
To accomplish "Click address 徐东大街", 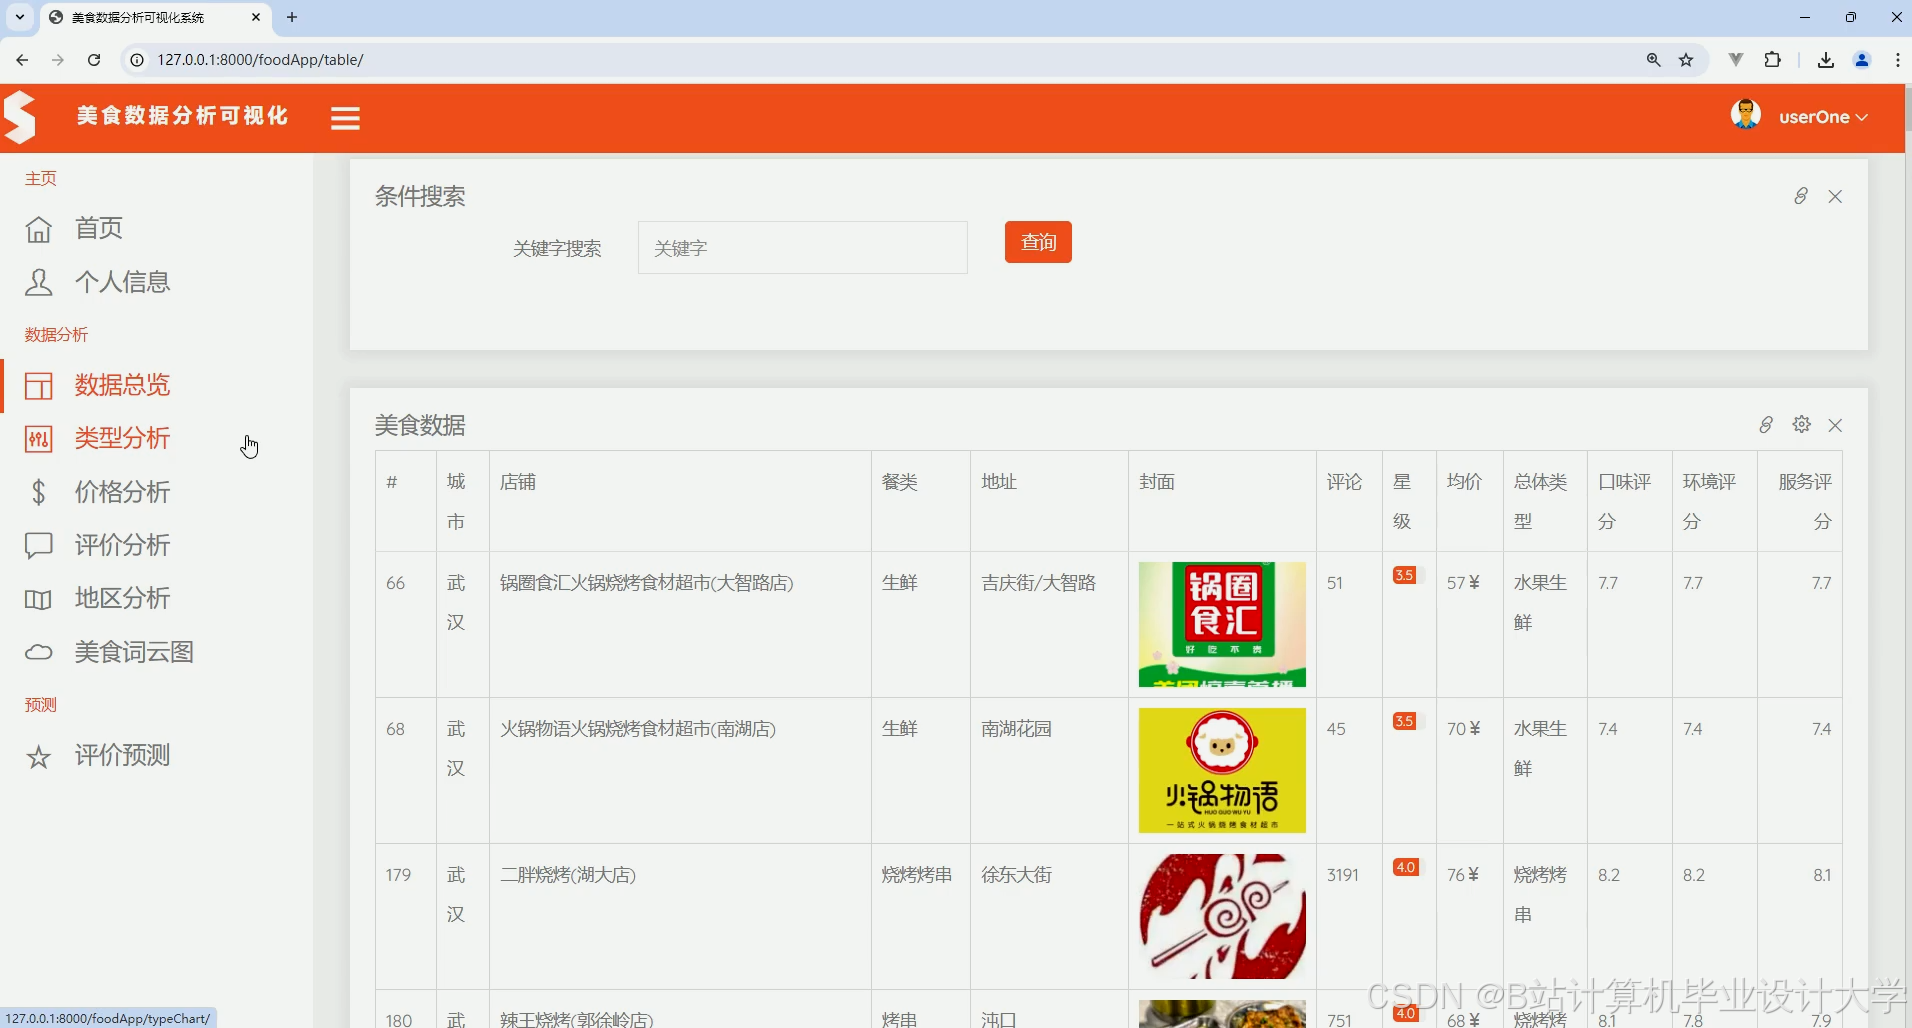I will click(1016, 875).
